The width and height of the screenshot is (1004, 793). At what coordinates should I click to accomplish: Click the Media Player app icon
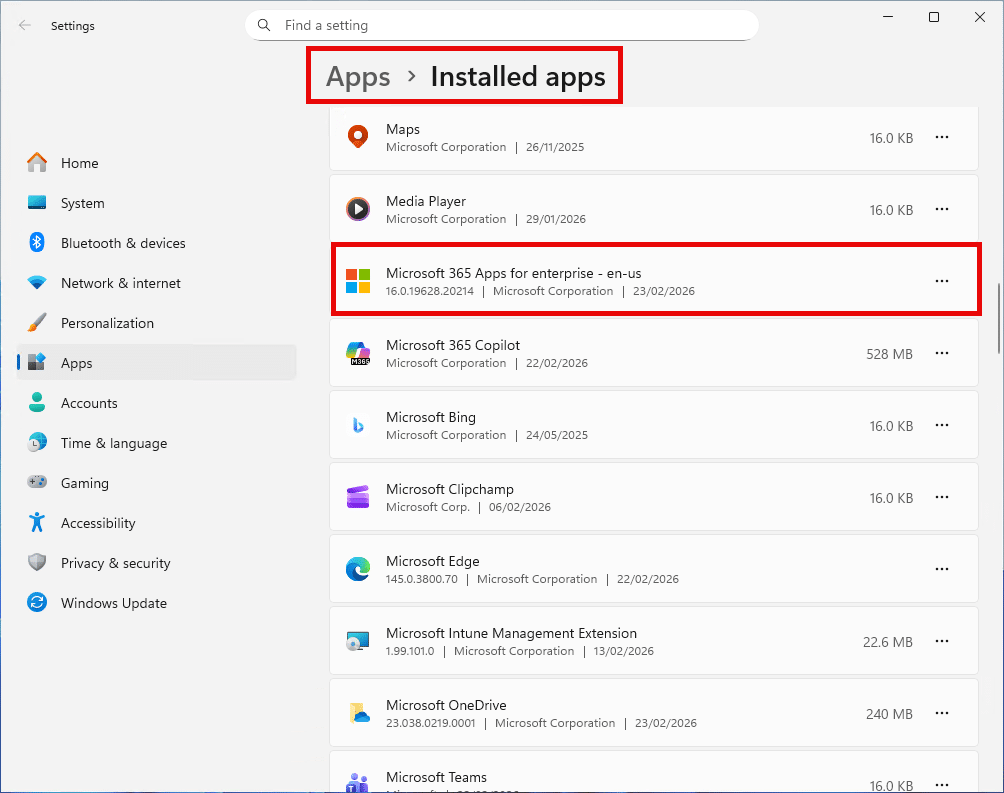358,210
